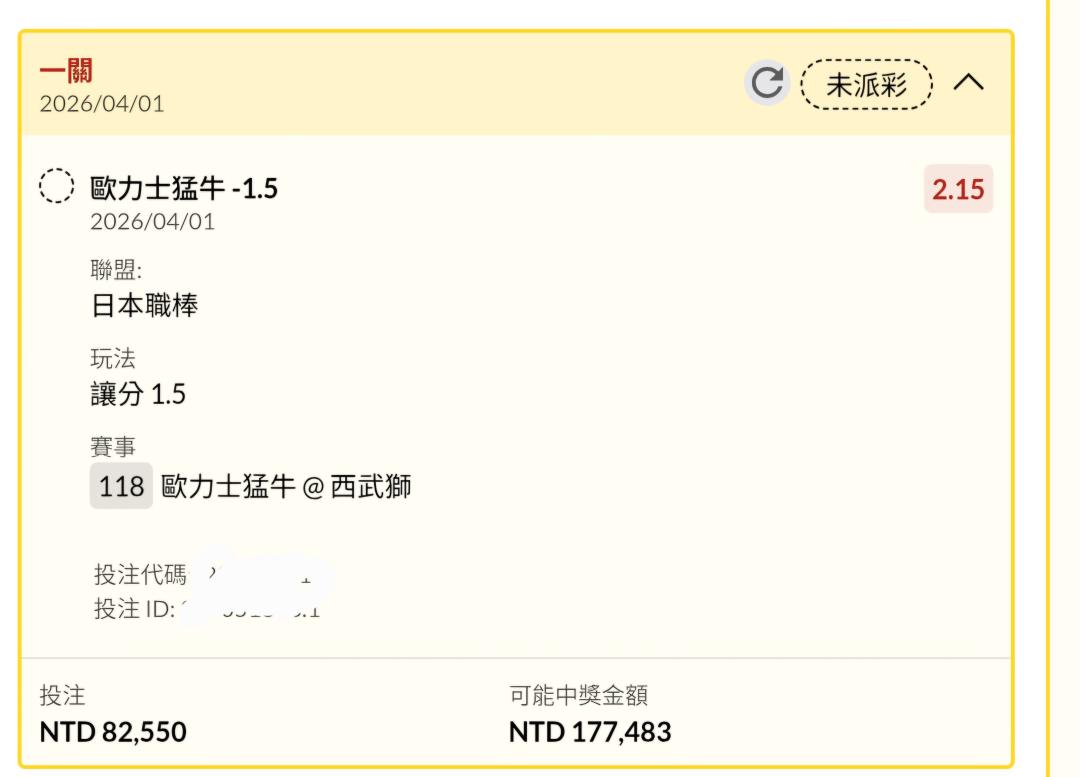Screen dimensions: 1080x777
Task: Click the header date 2026/04/01
Action: pos(102,104)
